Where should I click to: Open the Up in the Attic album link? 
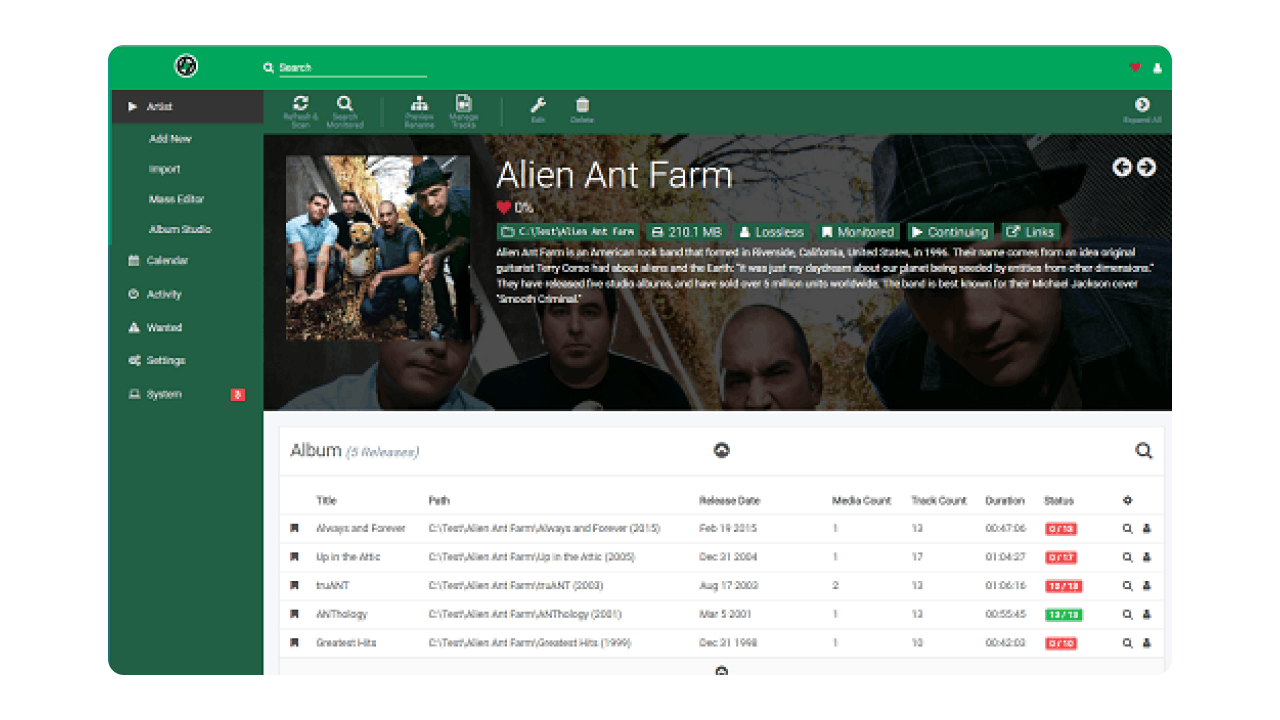348,557
